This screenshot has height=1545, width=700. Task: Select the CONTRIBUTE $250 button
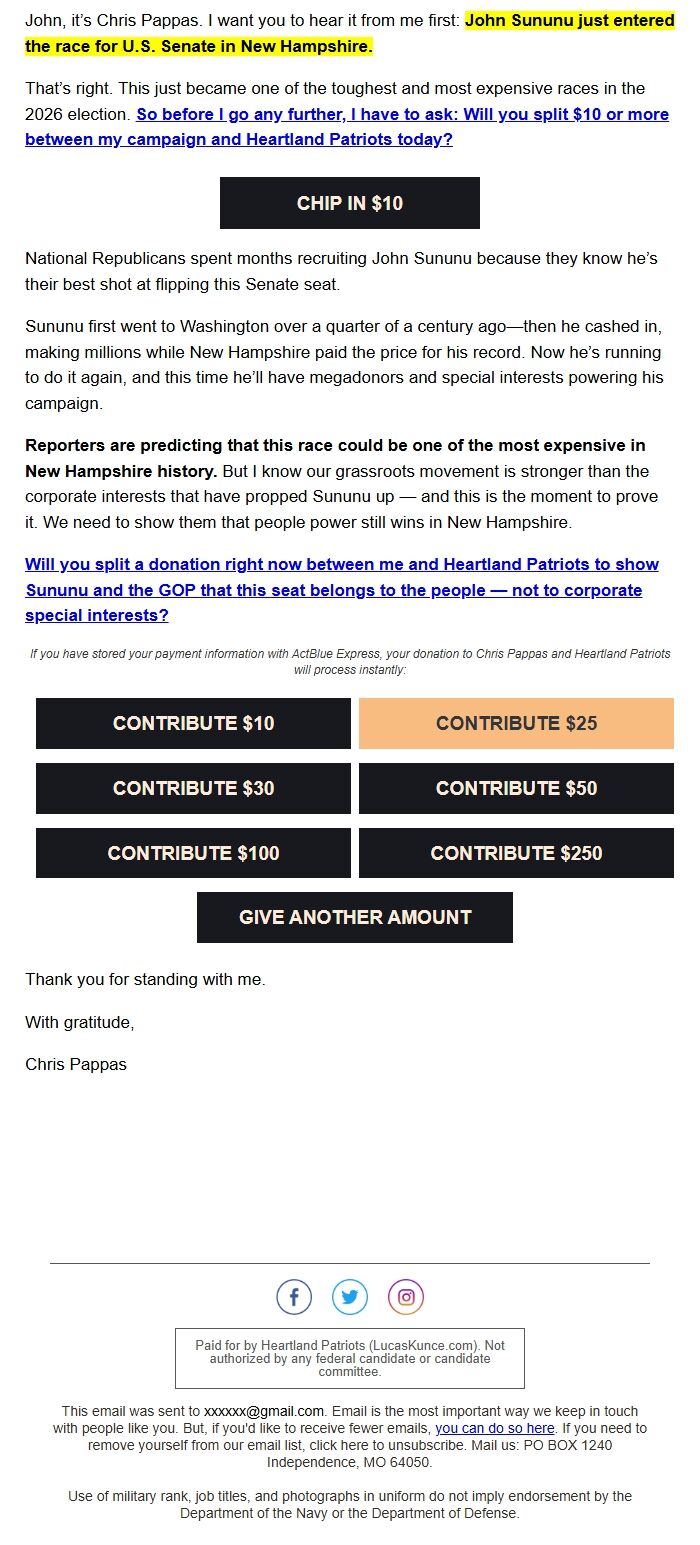point(516,853)
